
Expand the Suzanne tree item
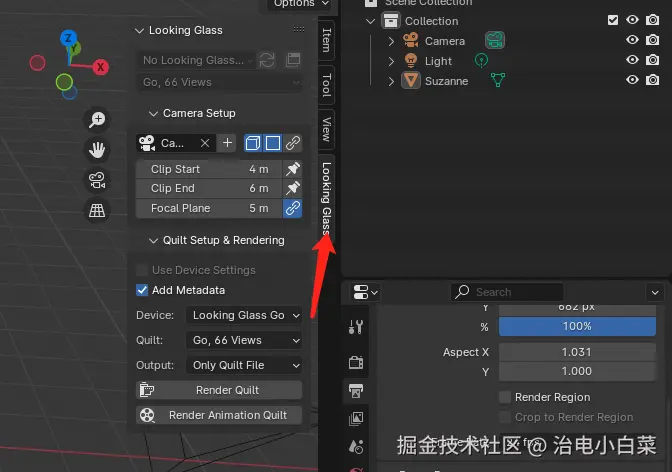pyautogui.click(x=390, y=81)
